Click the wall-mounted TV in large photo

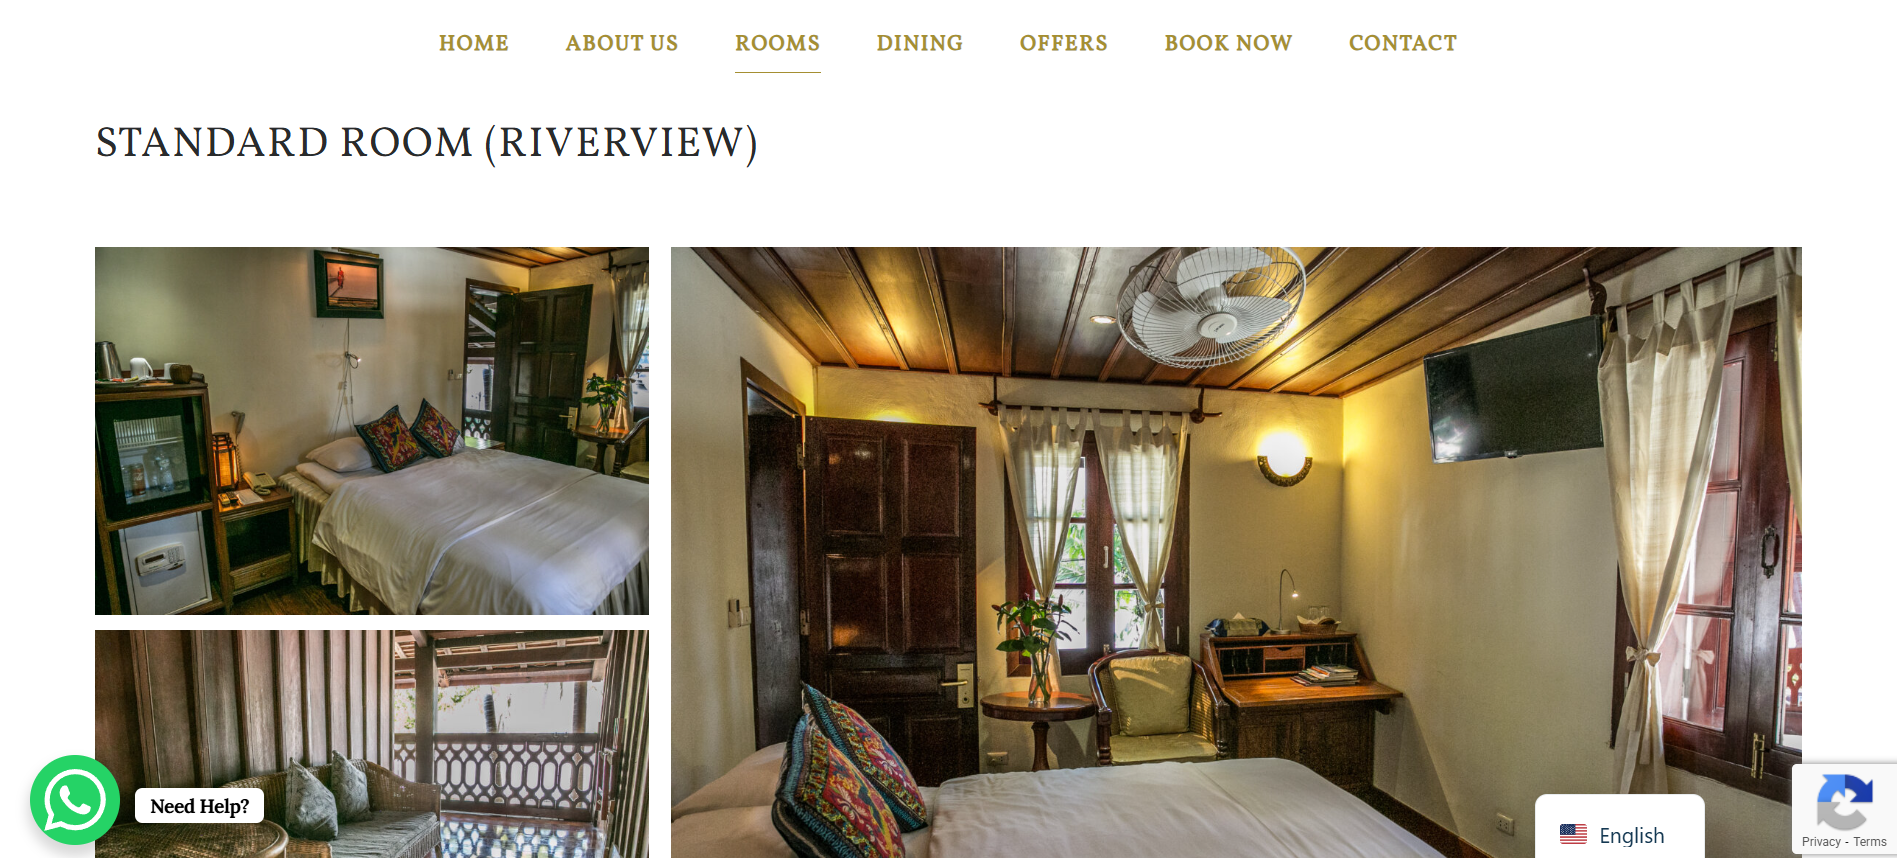(x=1514, y=390)
